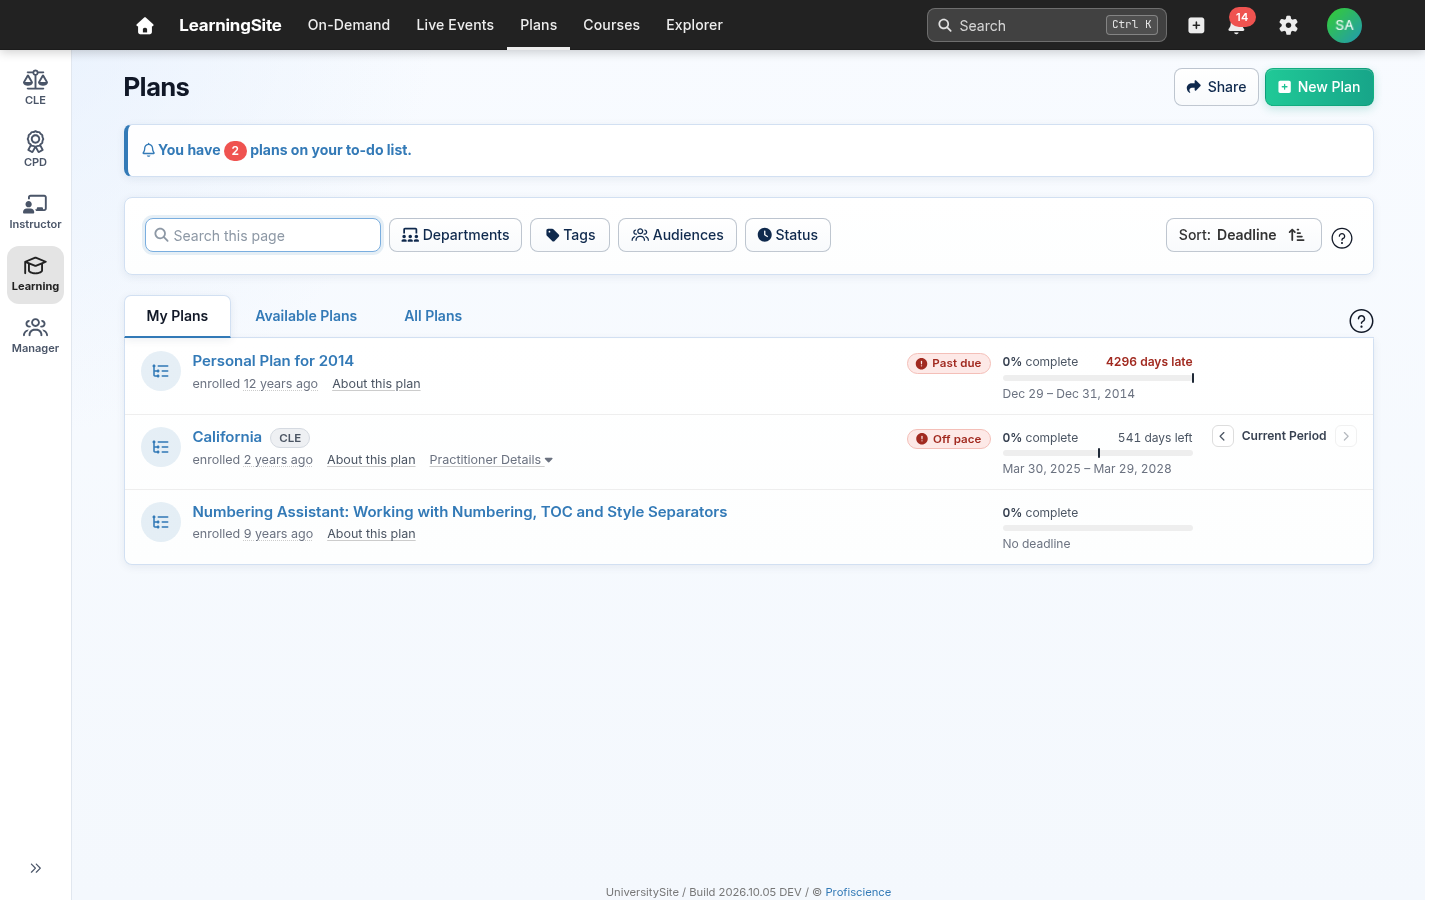Click plan icon for California plan
Viewport: 1440px width, 900px height.
click(x=161, y=447)
